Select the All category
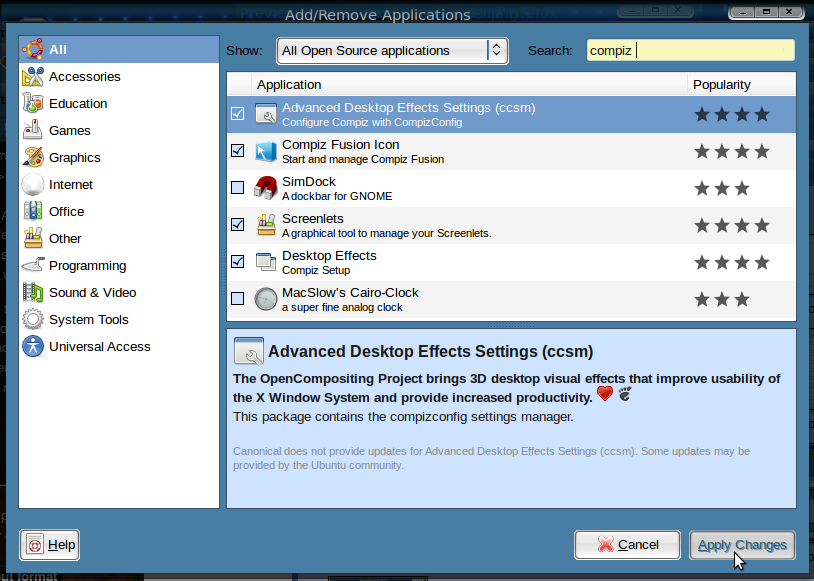Viewport: 814px width, 581px height. tap(119, 49)
